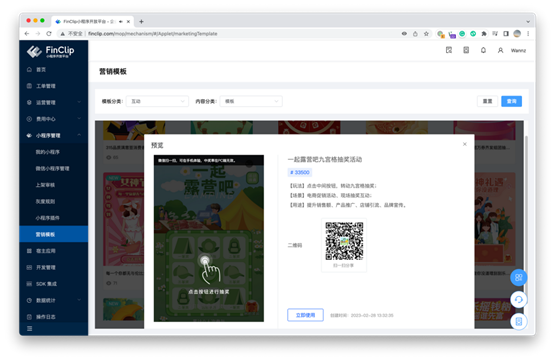
Task: Click the QR code image in preview
Action: click(x=344, y=241)
